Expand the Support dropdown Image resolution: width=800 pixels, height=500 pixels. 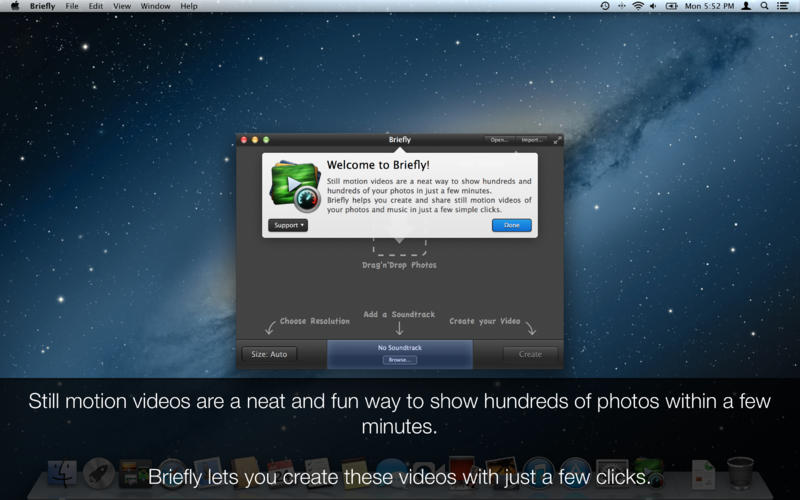point(288,225)
